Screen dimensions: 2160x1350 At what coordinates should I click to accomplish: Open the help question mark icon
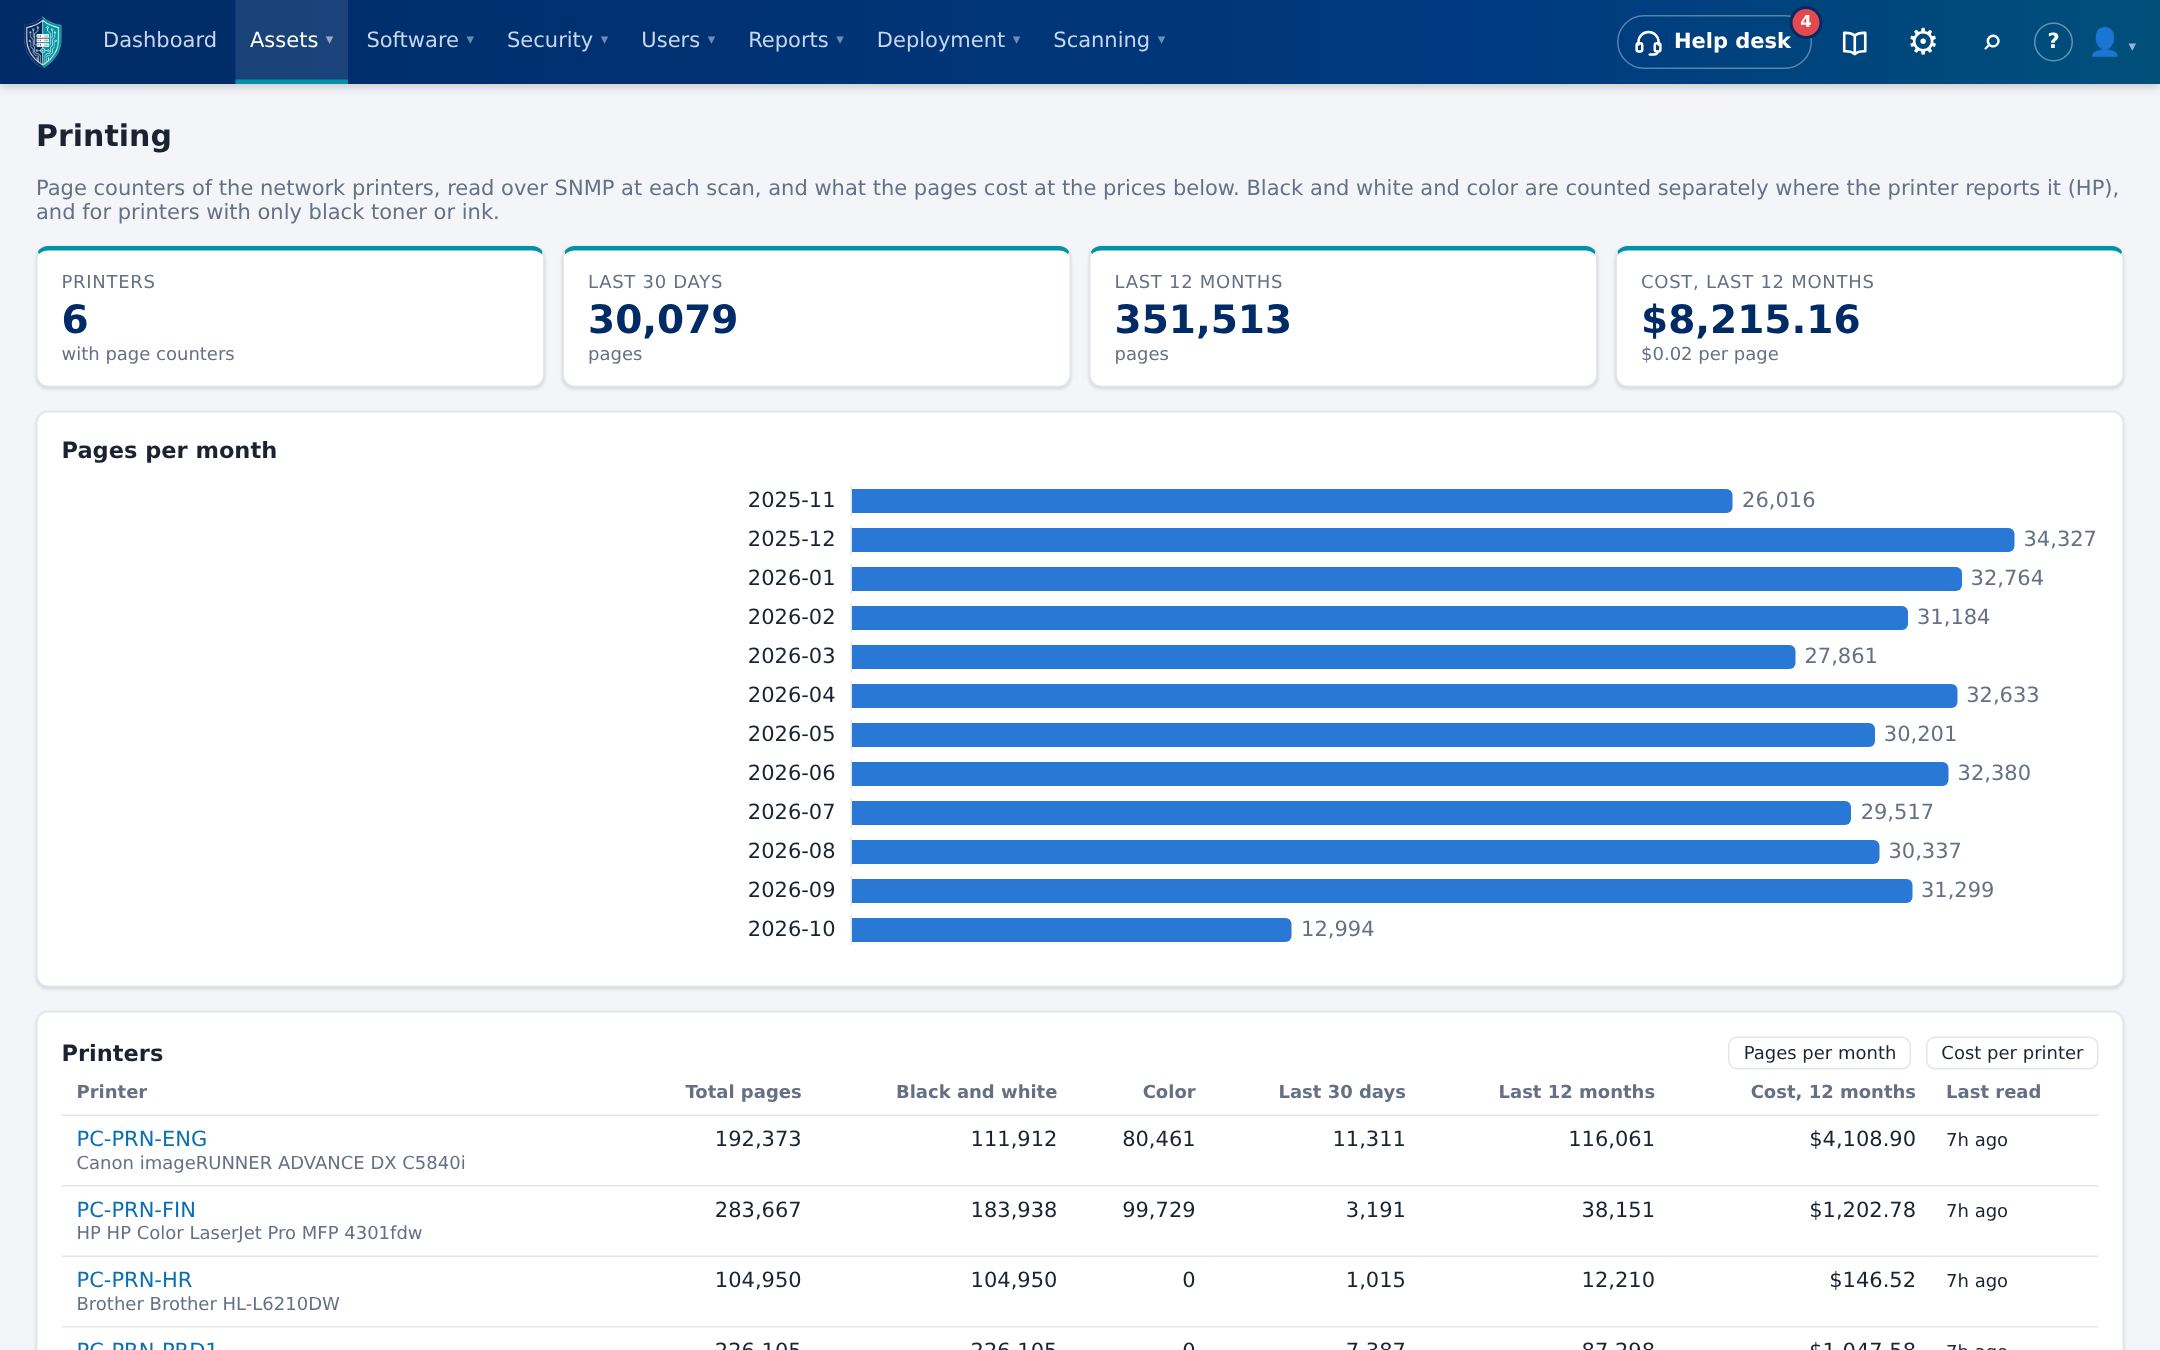pyautogui.click(x=2052, y=42)
